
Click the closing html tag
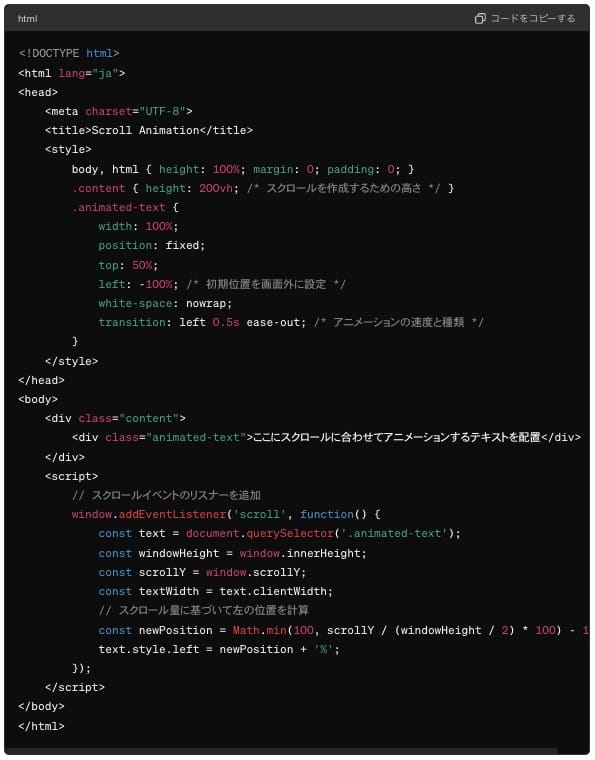pyautogui.click(x=41, y=726)
